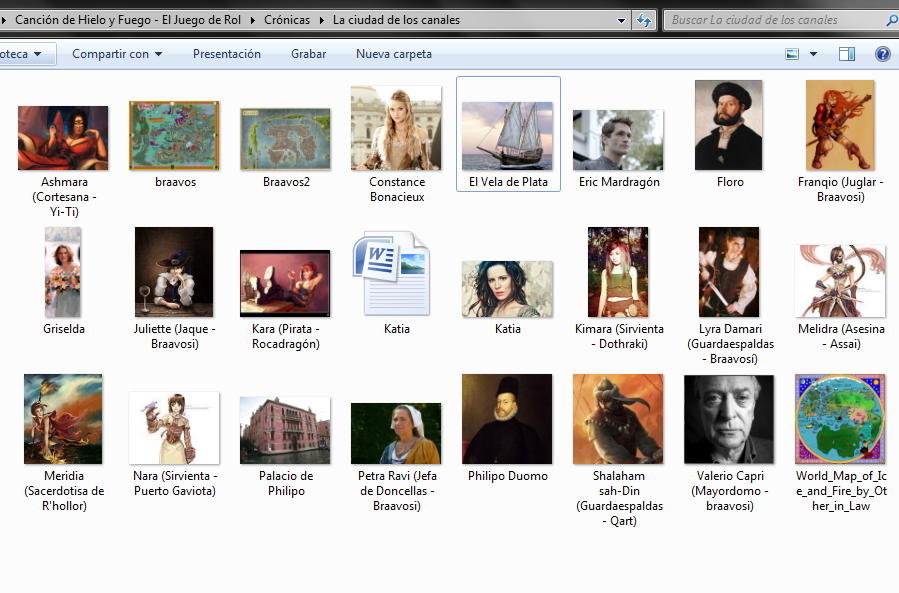Select the Griselda image file
Viewport: 899px width, 593px height.
63,272
